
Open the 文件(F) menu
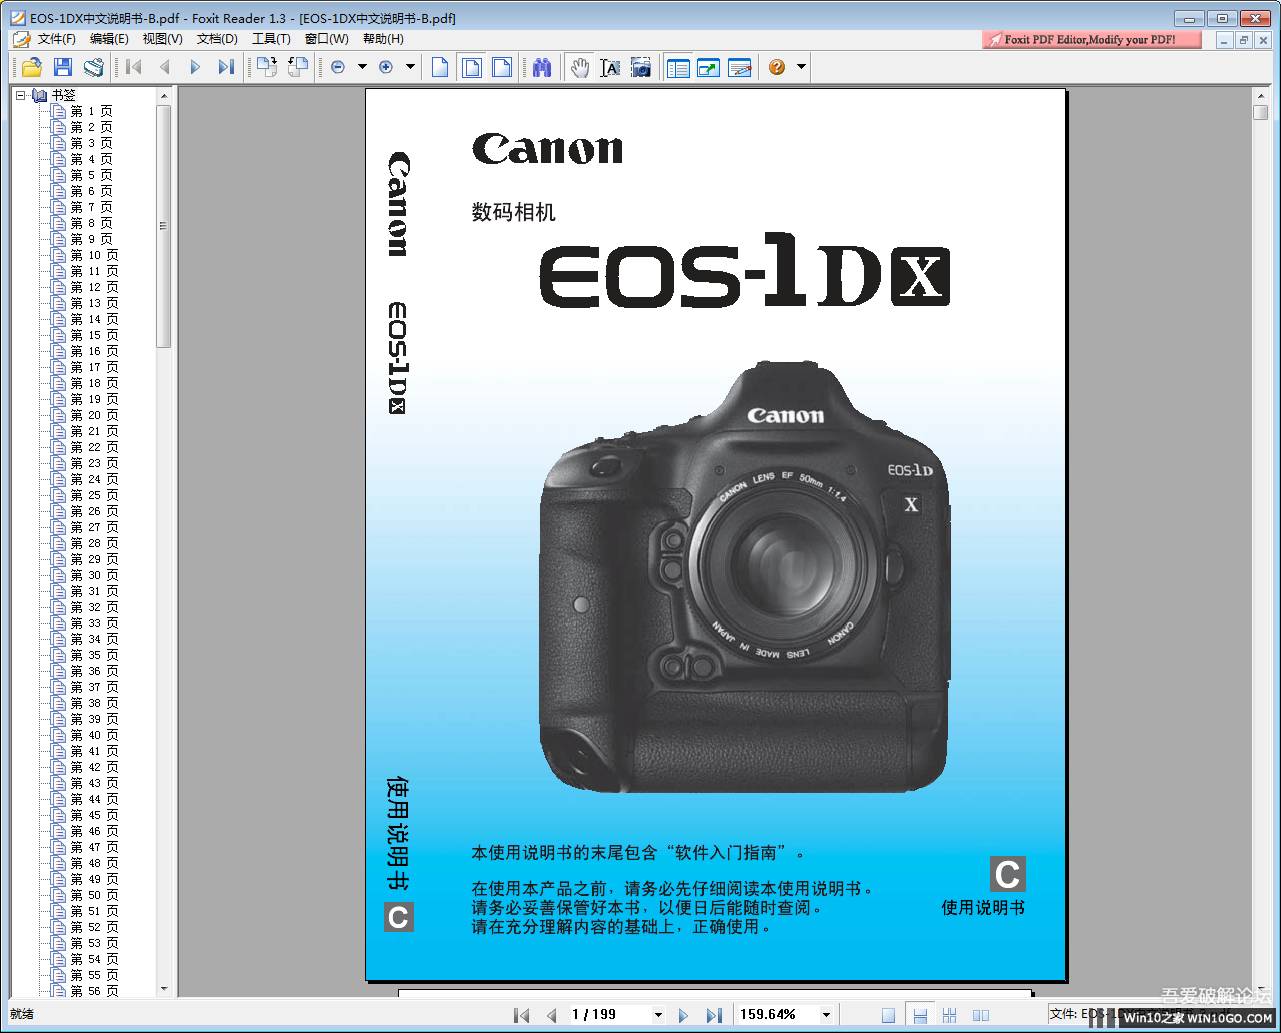[56, 39]
